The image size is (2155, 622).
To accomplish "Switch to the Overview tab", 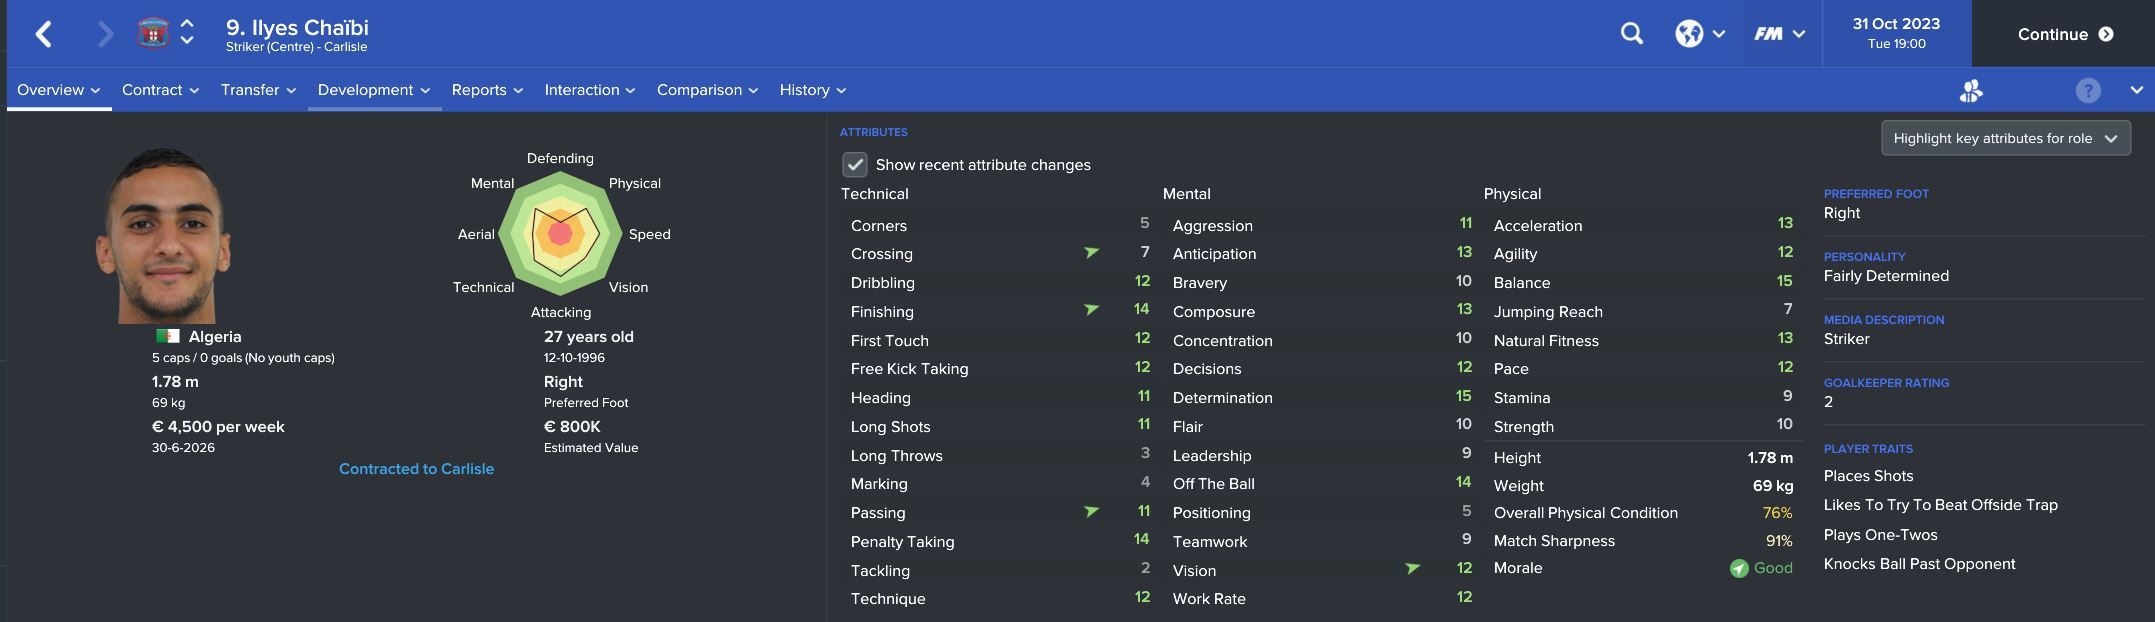I will (x=59, y=89).
